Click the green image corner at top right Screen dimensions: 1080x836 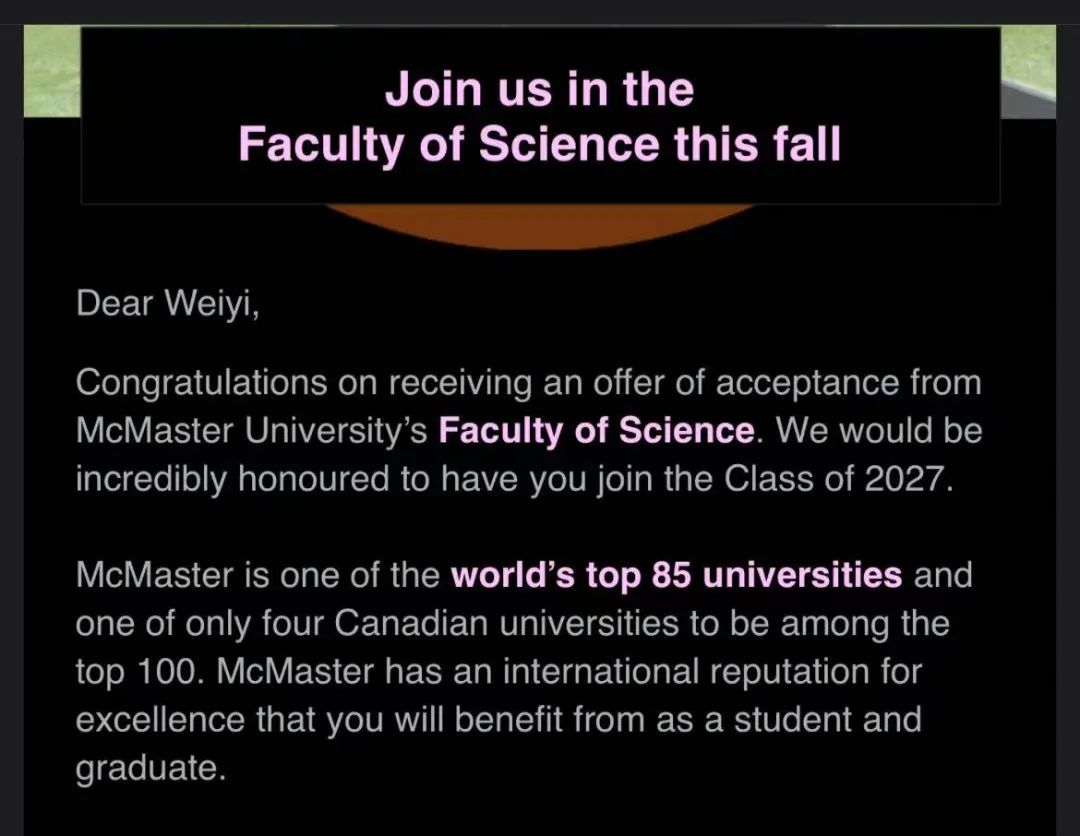tap(1028, 71)
